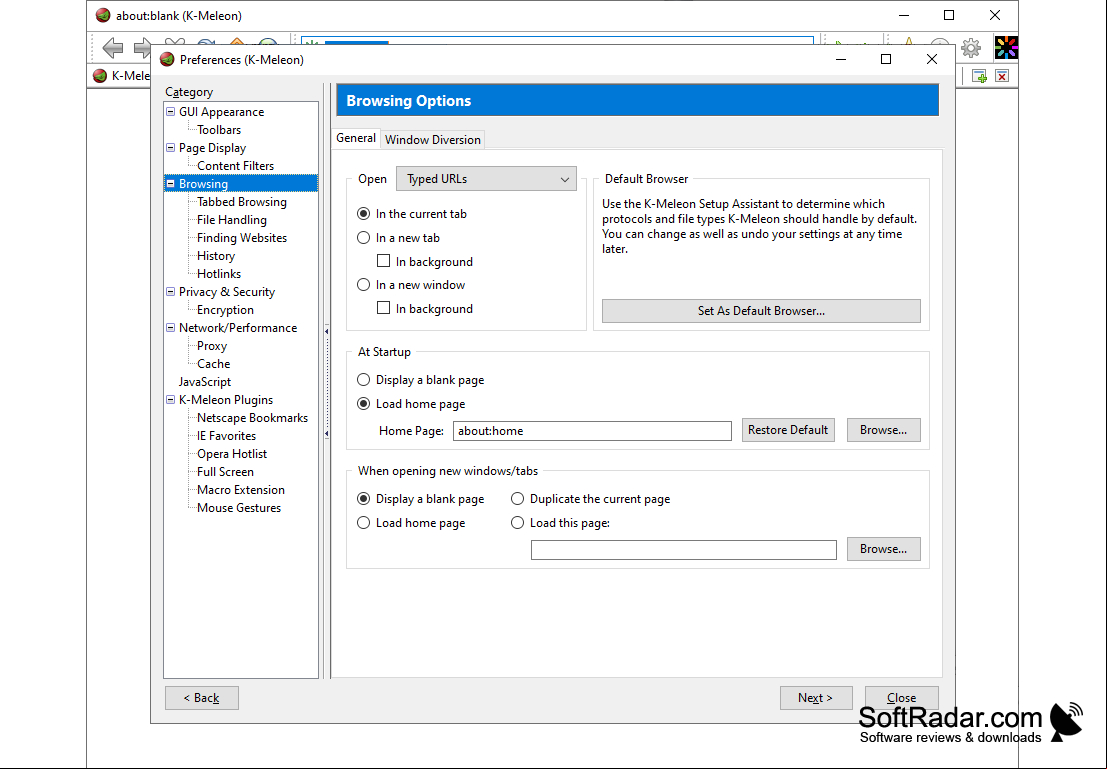Click Browse next to the Home Page field
The width and height of the screenshot is (1107, 769).
coord(883,430)
